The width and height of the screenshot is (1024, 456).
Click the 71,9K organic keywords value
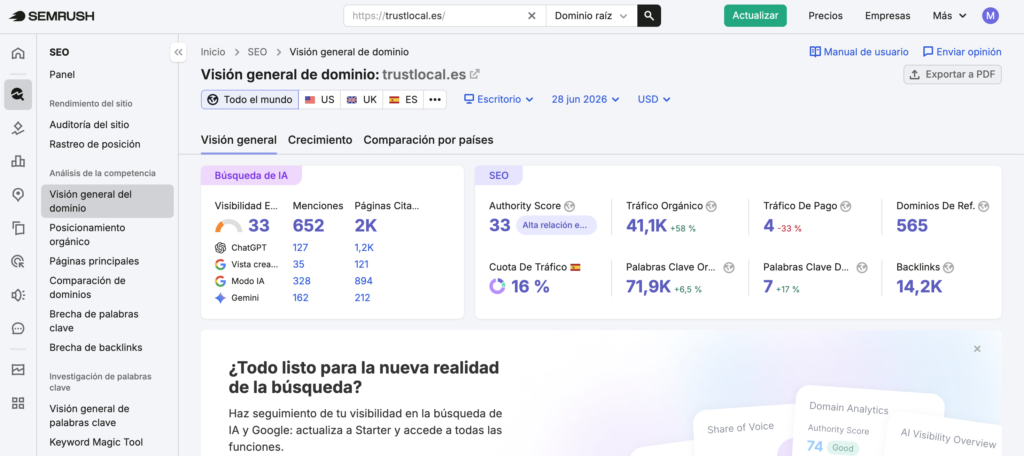(648, 286)
